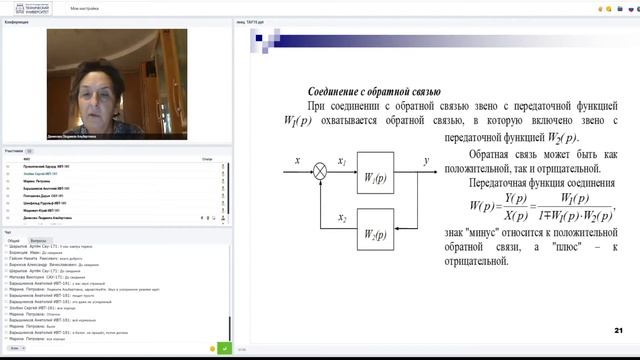640x360 pixels.
Task: Click the W2(p) feedback block in slide
Action: [x=376, y=229]
